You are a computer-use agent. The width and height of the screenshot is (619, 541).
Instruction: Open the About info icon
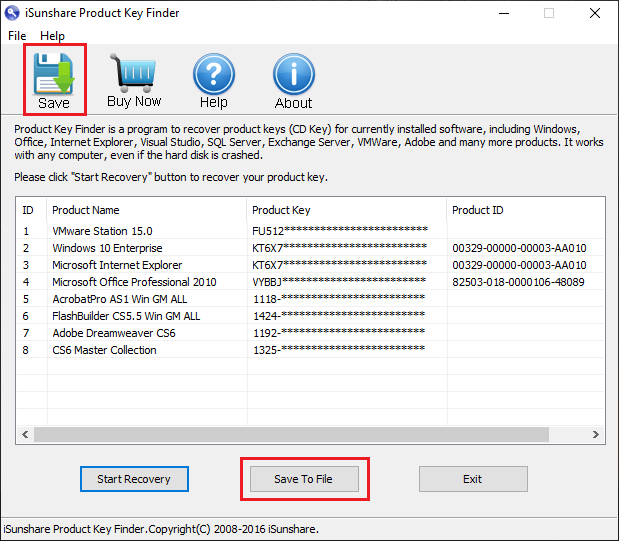pos(294,74)
